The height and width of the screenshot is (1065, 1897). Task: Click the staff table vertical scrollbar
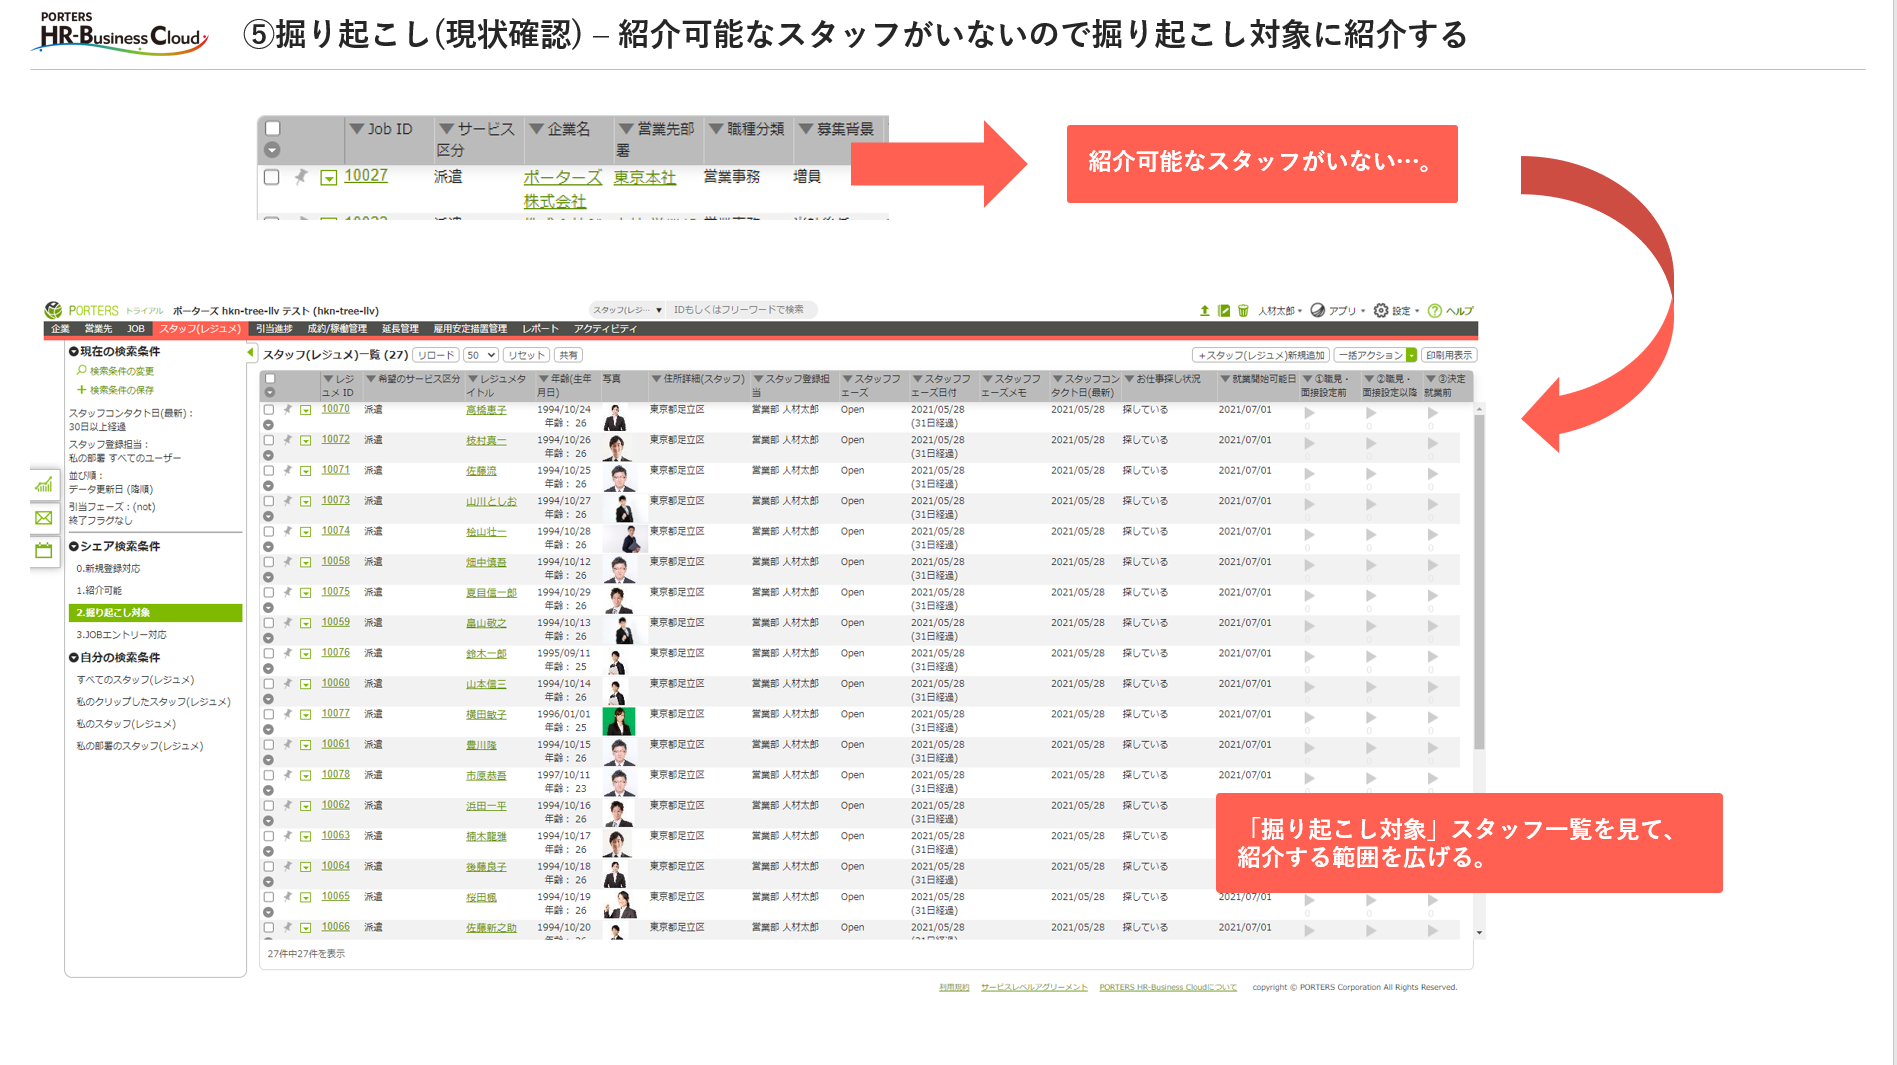tap(1479, 600)
